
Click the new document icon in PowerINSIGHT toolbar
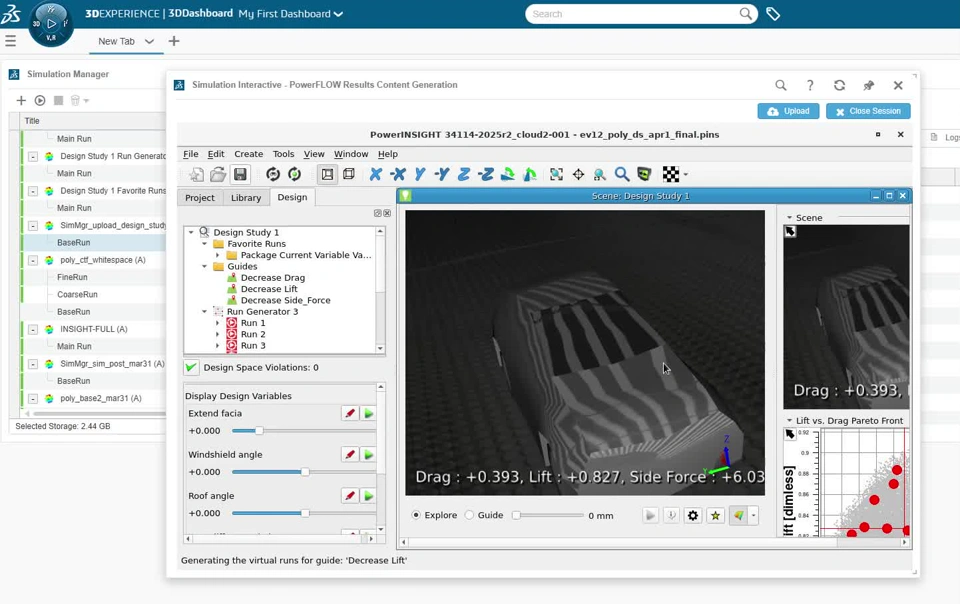[196, 174]
